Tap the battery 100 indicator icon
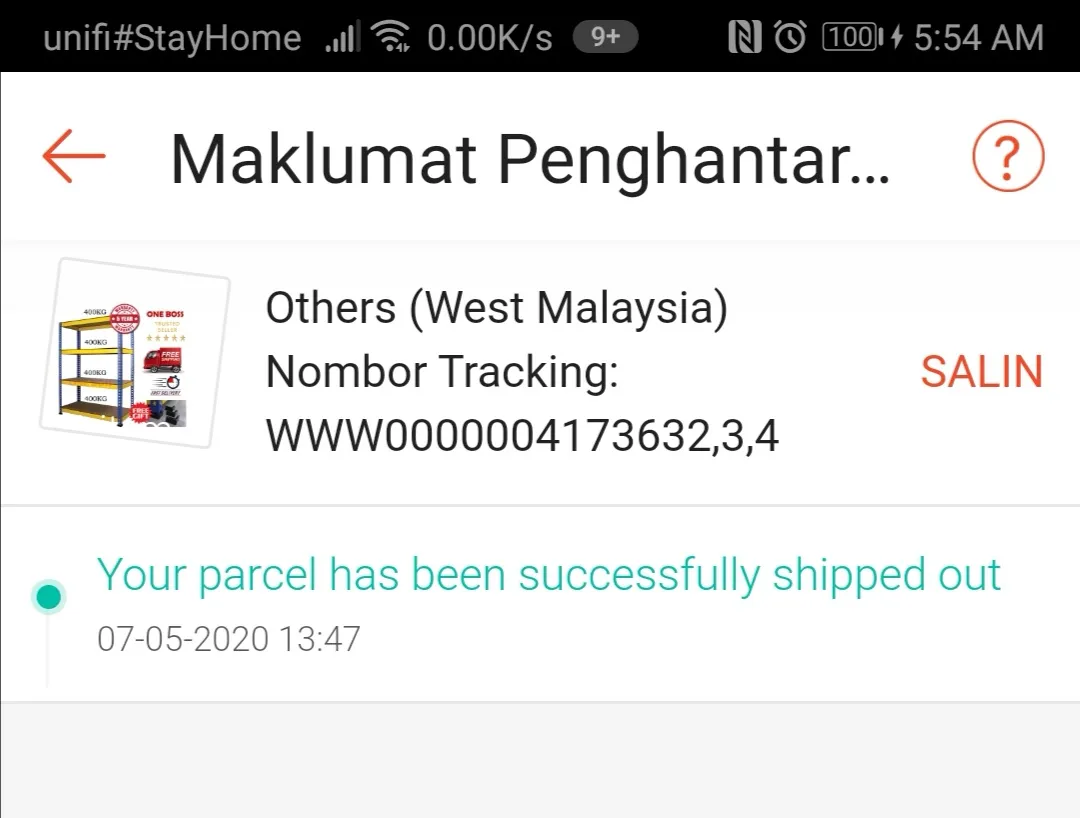Screen dimensions: 1080x818 853,37
